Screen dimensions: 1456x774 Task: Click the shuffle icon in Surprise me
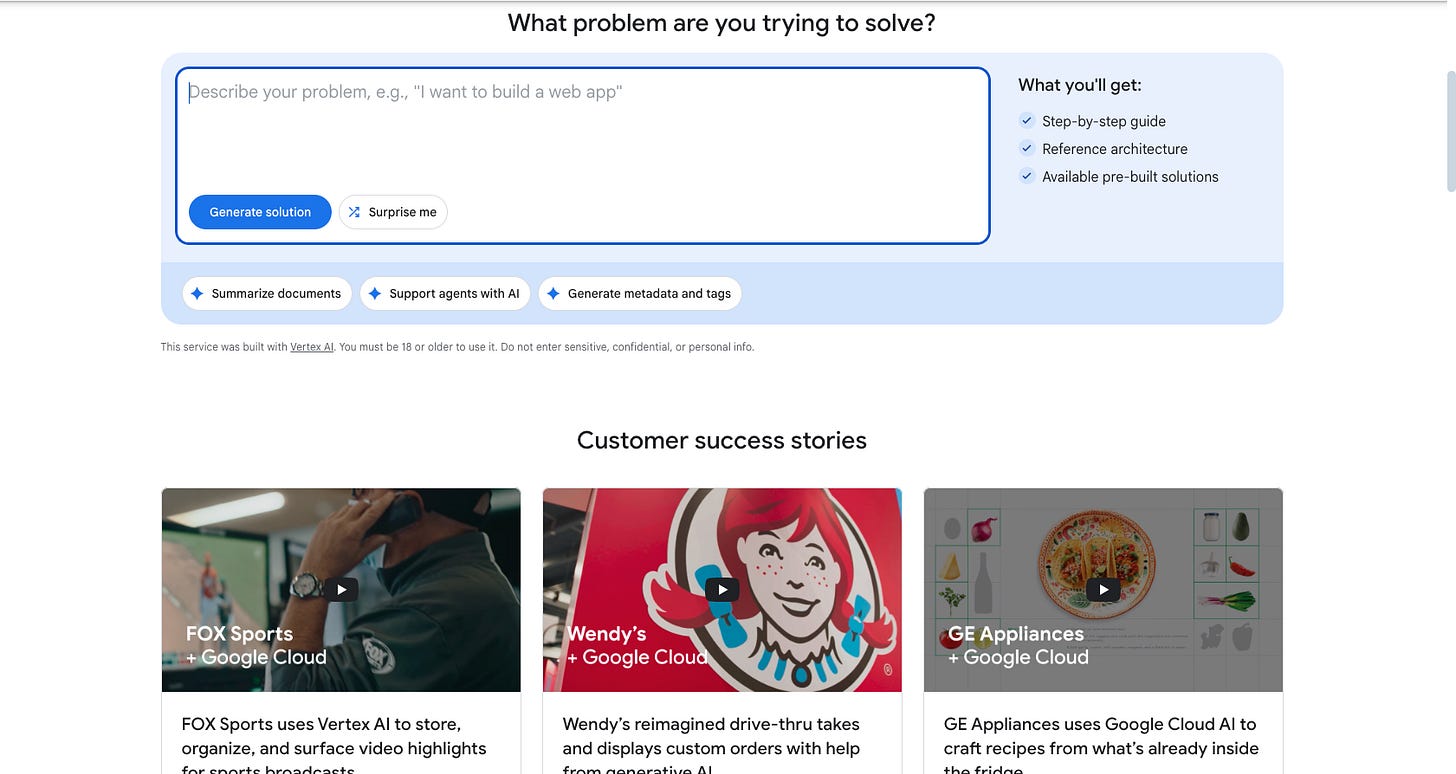354,212
